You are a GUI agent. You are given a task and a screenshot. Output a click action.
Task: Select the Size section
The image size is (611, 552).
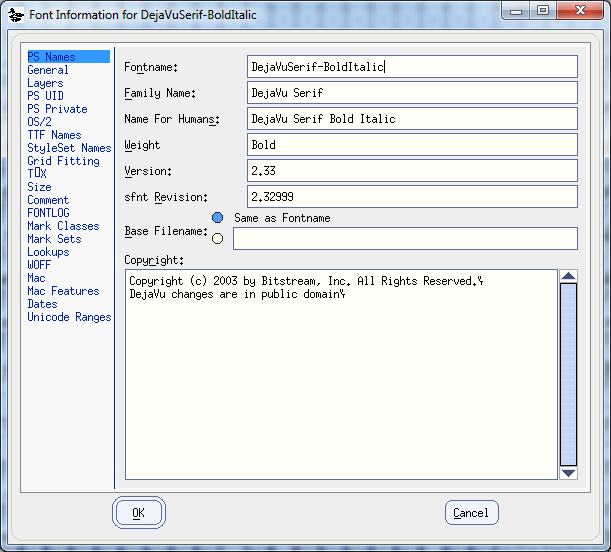click(x=39, y=187)
